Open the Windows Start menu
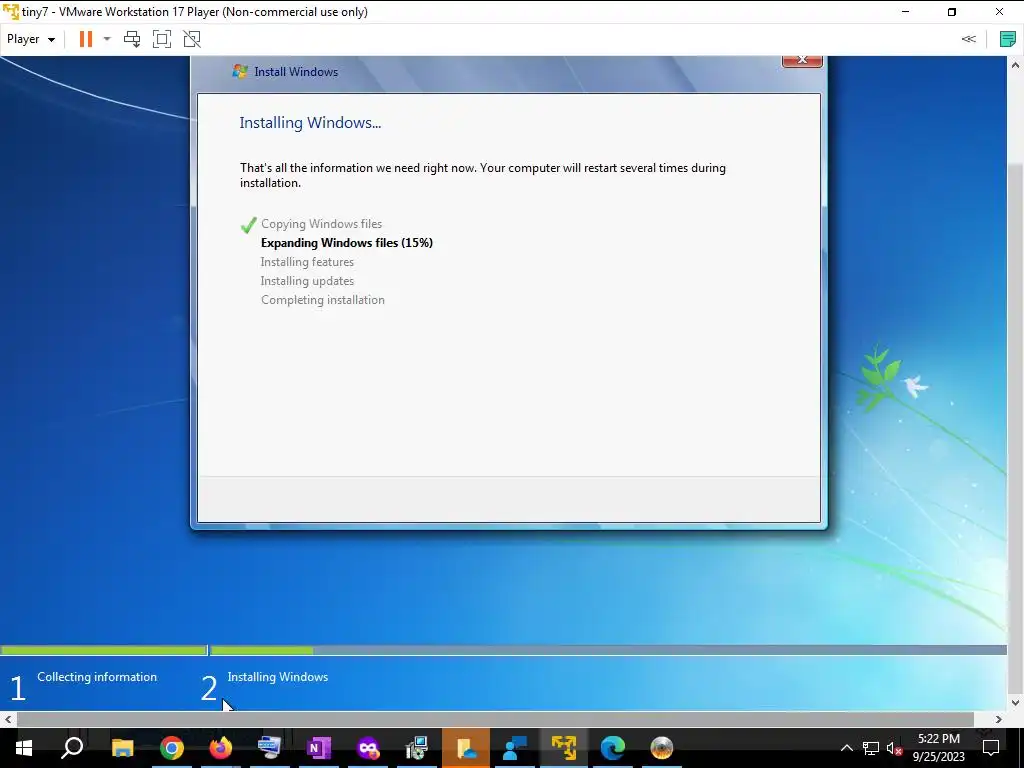Viewport: 1024px width, 768px height. pyautogui.click(x=24, y=748)
